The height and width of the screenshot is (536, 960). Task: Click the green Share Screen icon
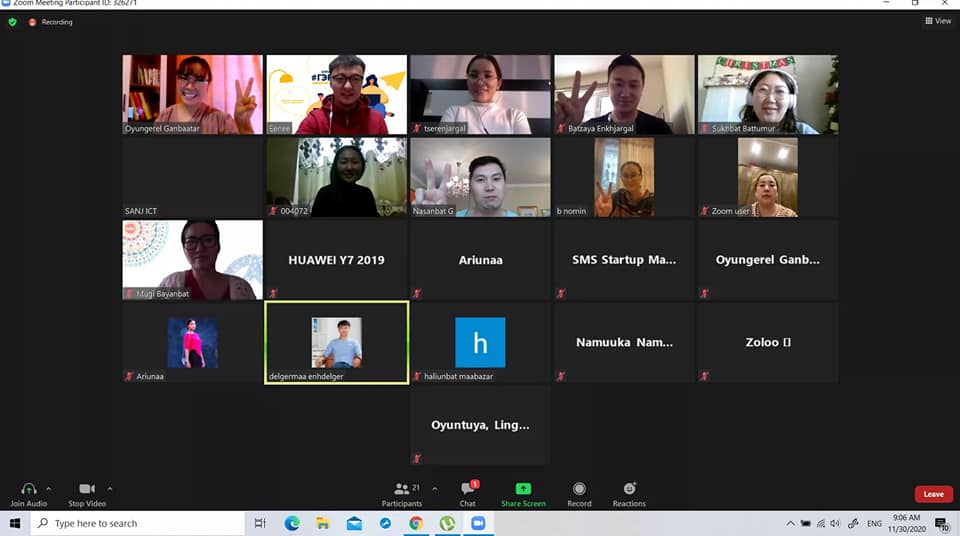point(523,489)
